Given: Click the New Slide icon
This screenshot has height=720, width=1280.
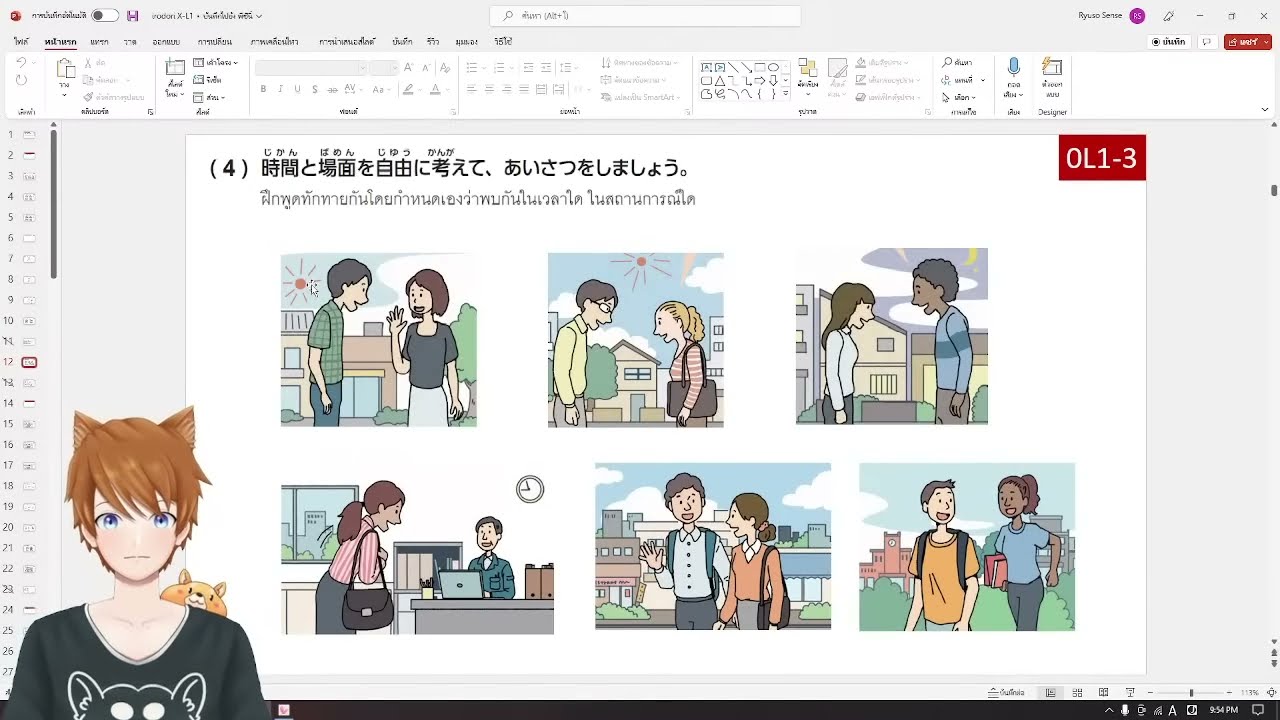Looking at the screenshot, I should [x=175, y=69].
